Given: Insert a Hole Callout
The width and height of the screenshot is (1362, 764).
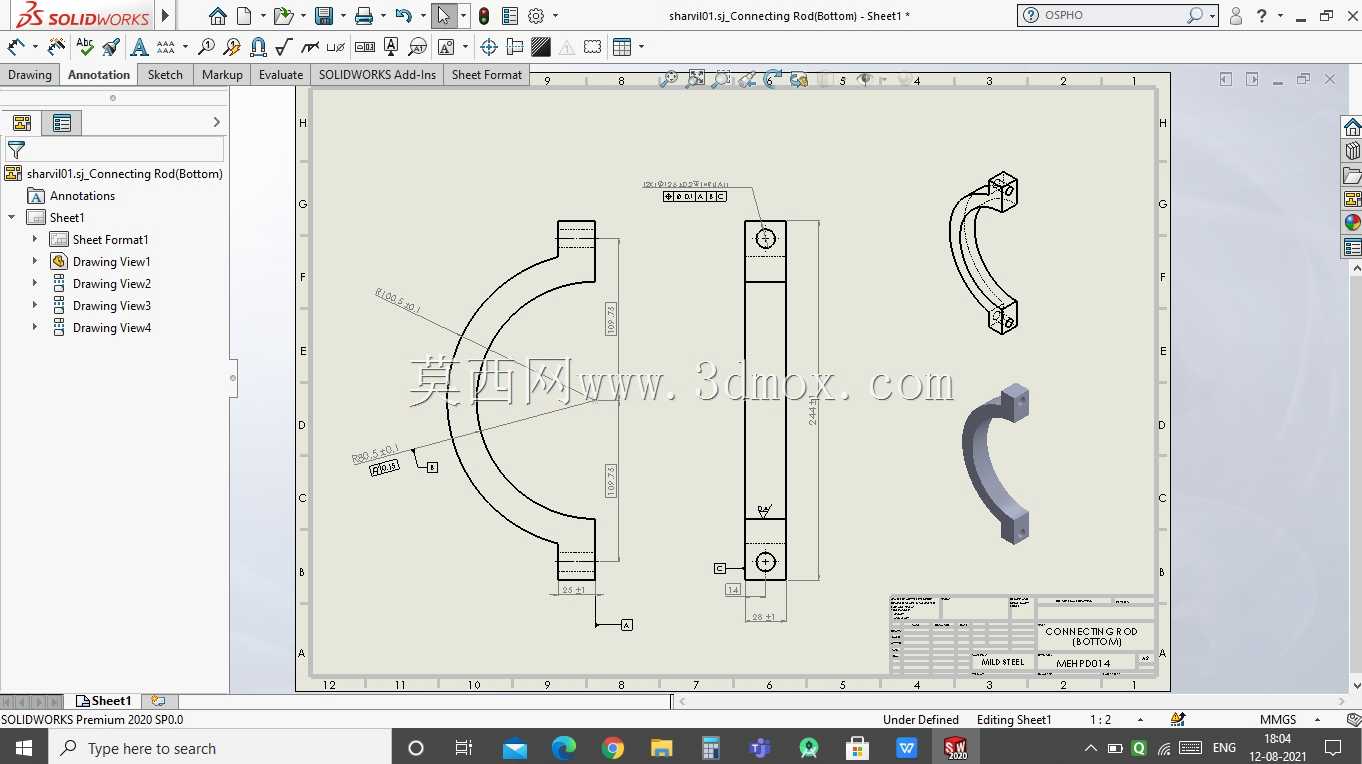Looking at the screenshot, I should pyautogui.click(x=336, y=47).
